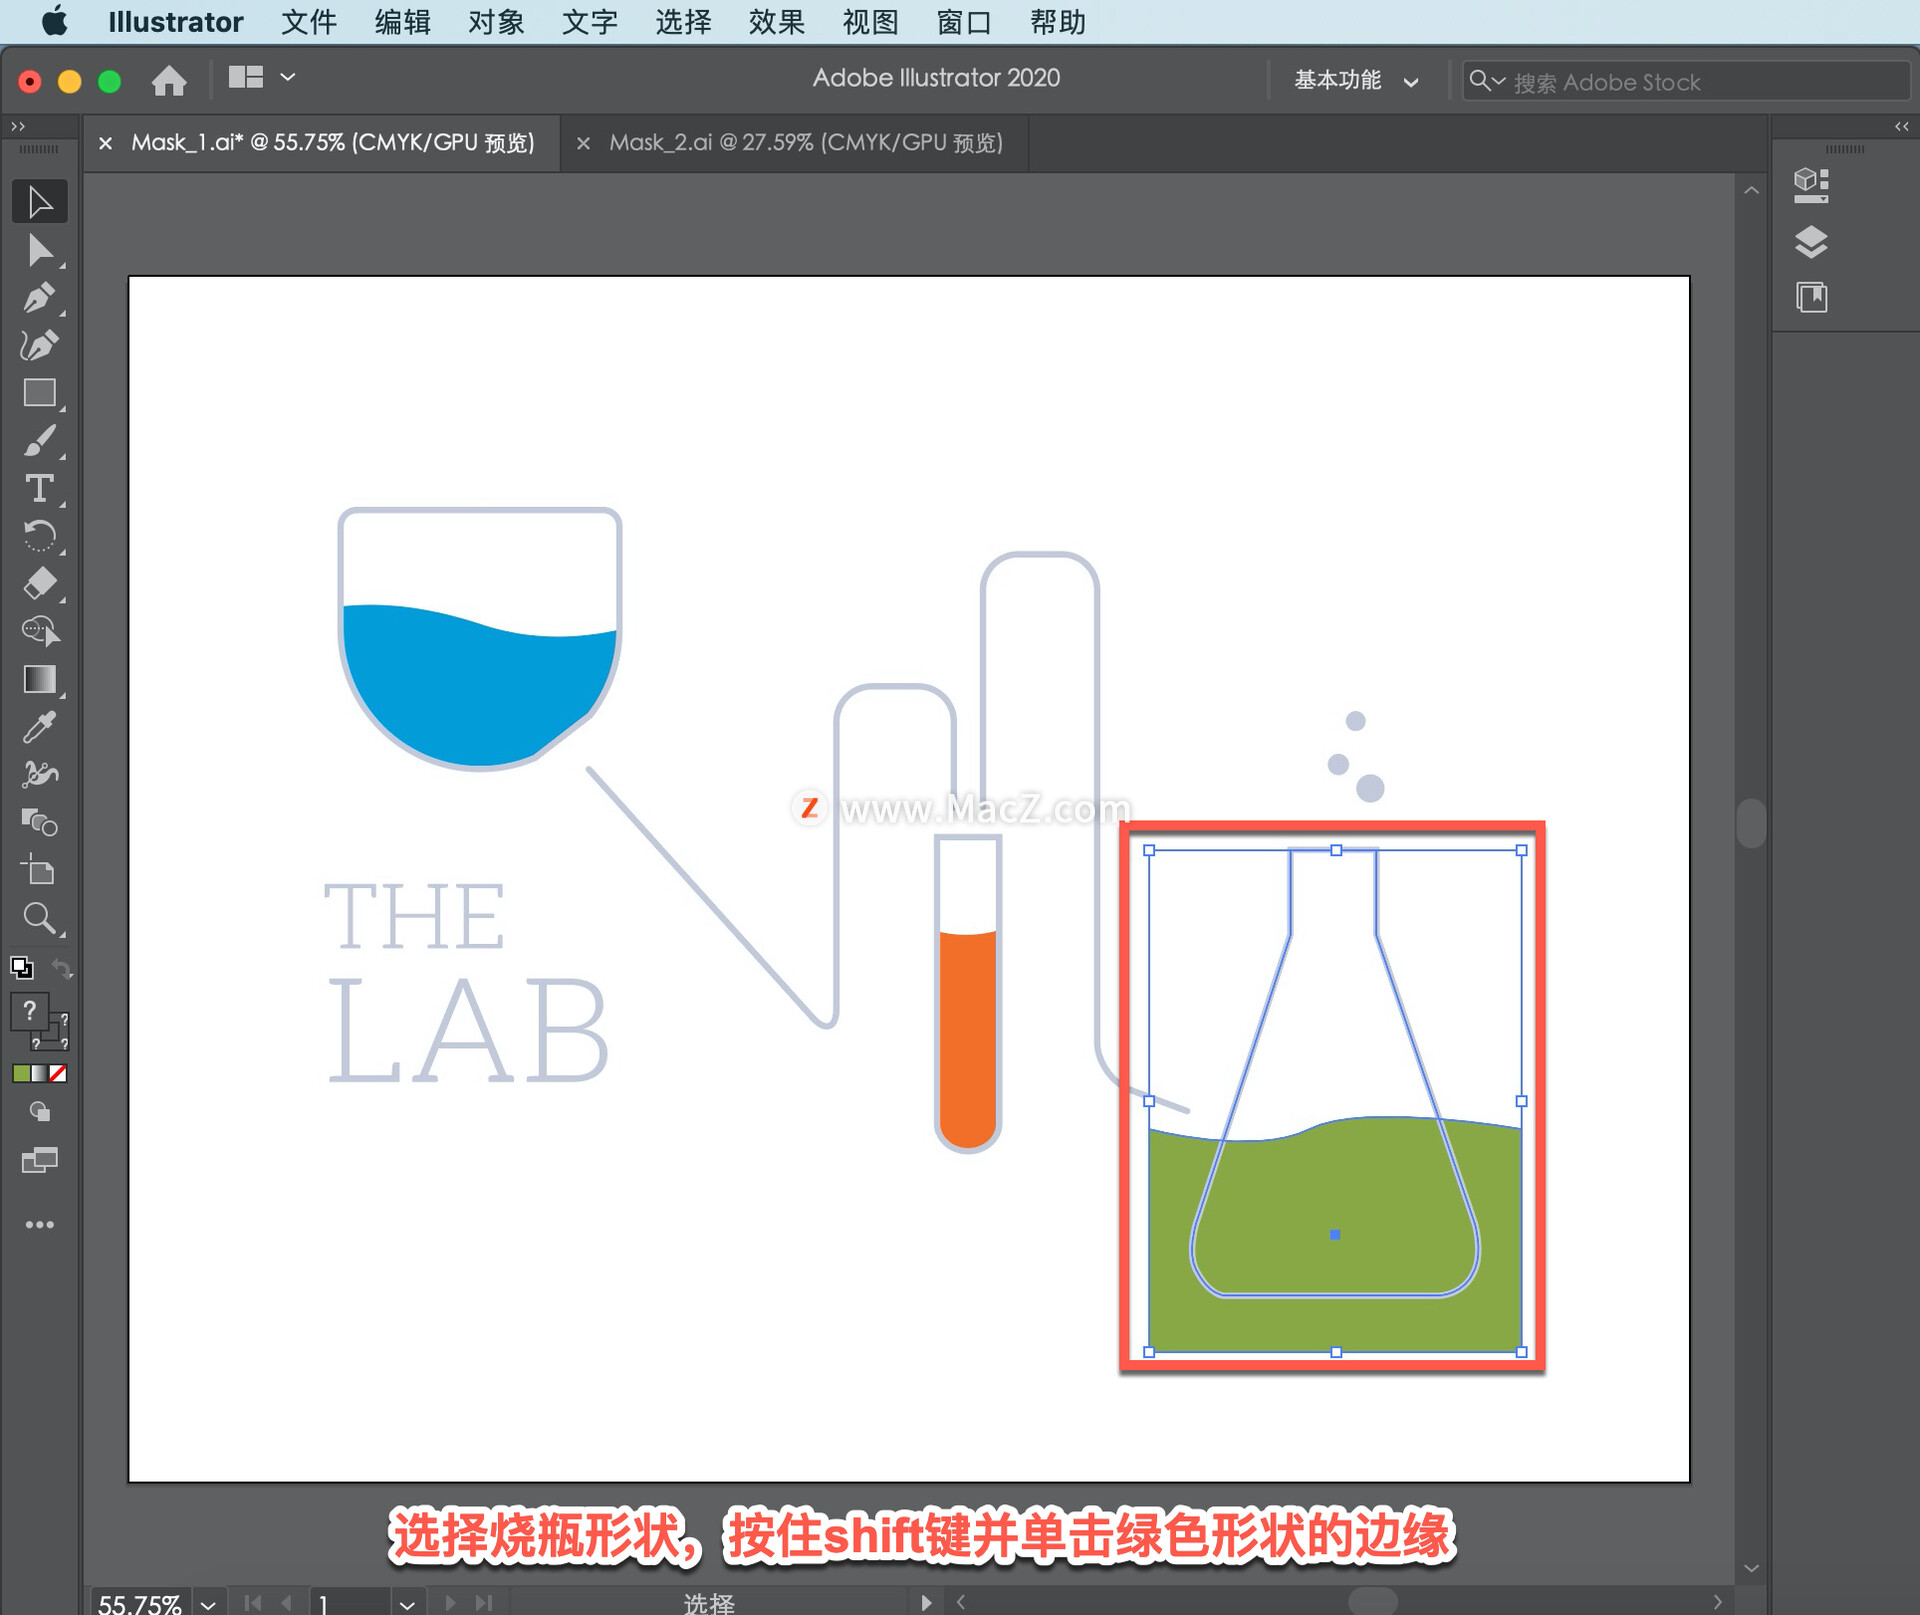Open the 选择 menu

point(683,22)
